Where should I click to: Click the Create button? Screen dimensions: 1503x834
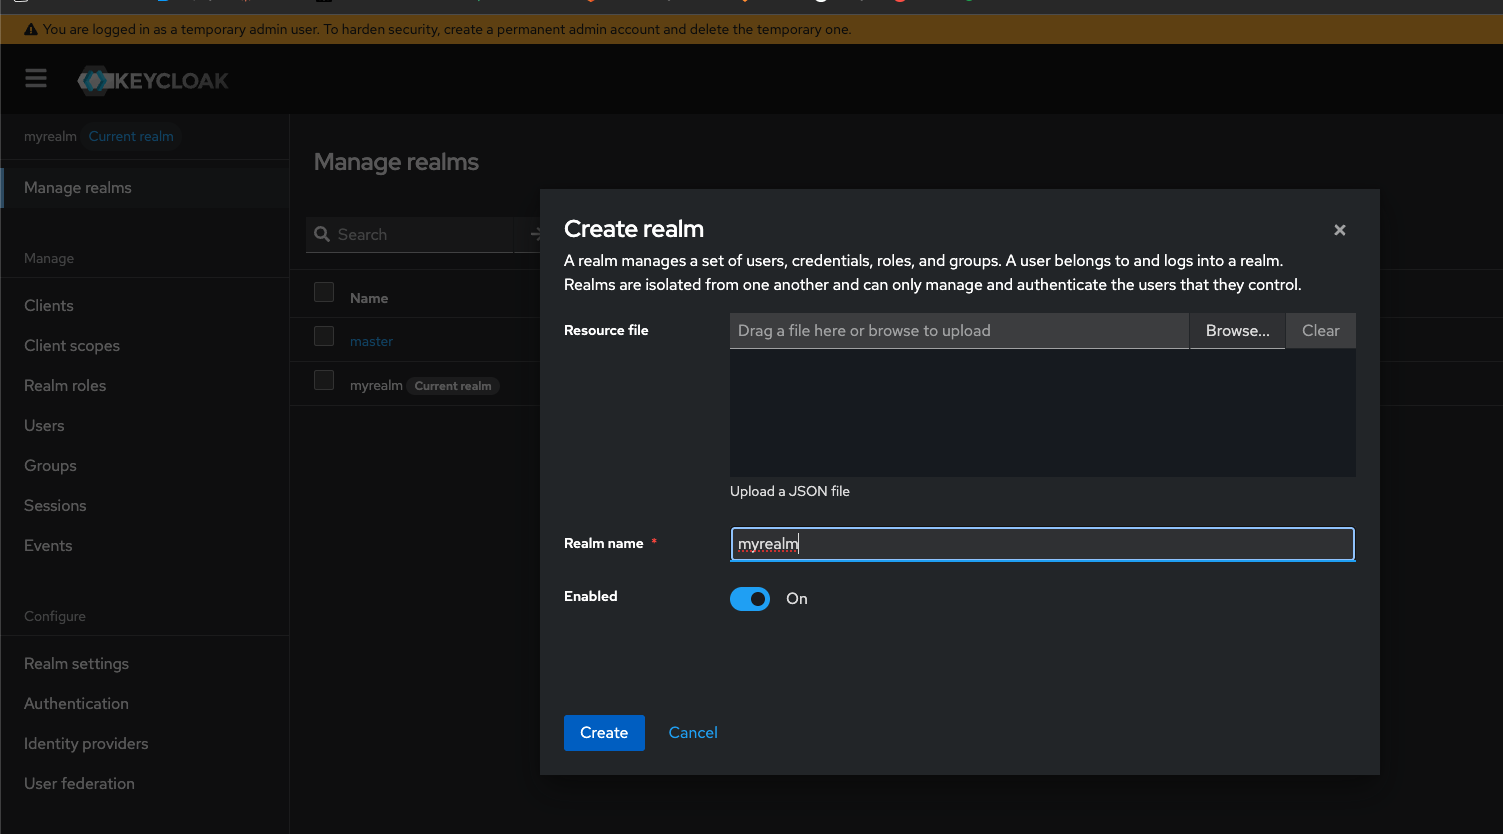tap(604, 733)
